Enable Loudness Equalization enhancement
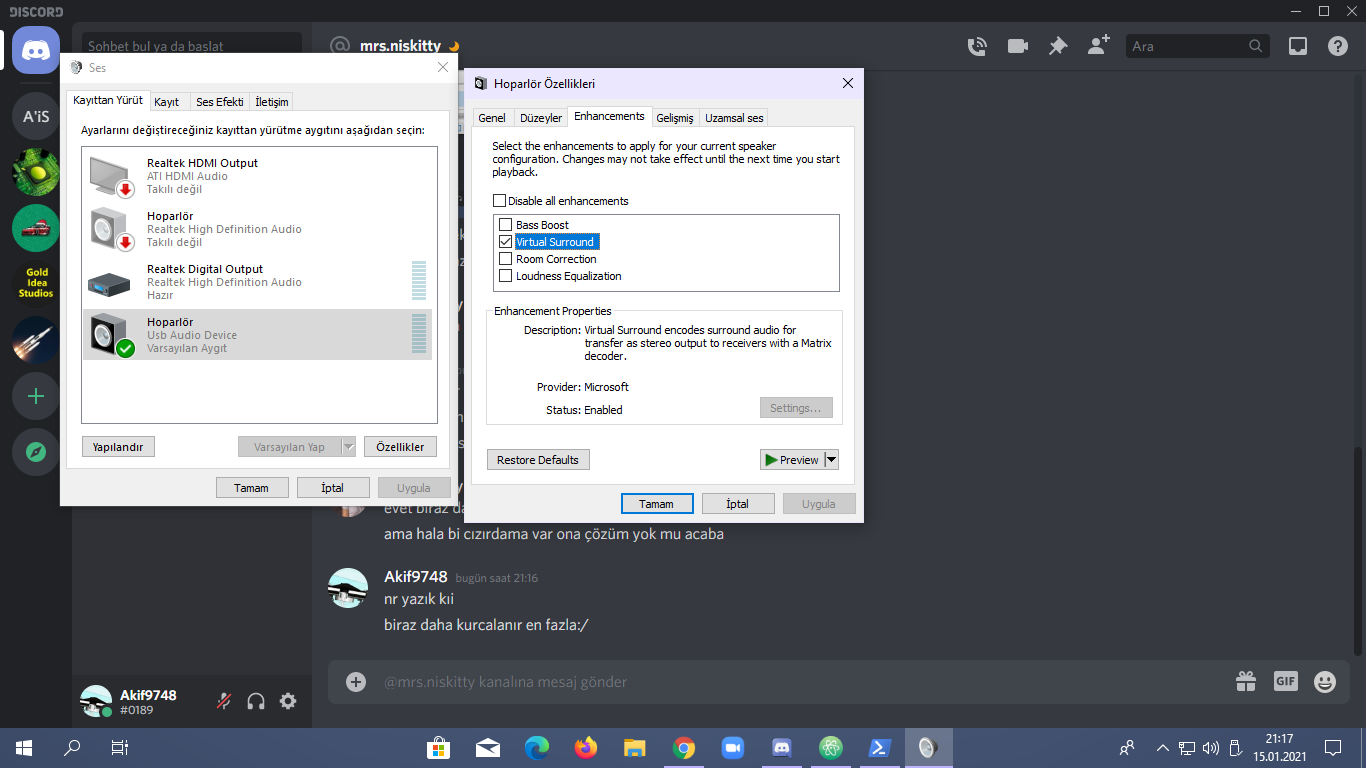 point(506,276)
